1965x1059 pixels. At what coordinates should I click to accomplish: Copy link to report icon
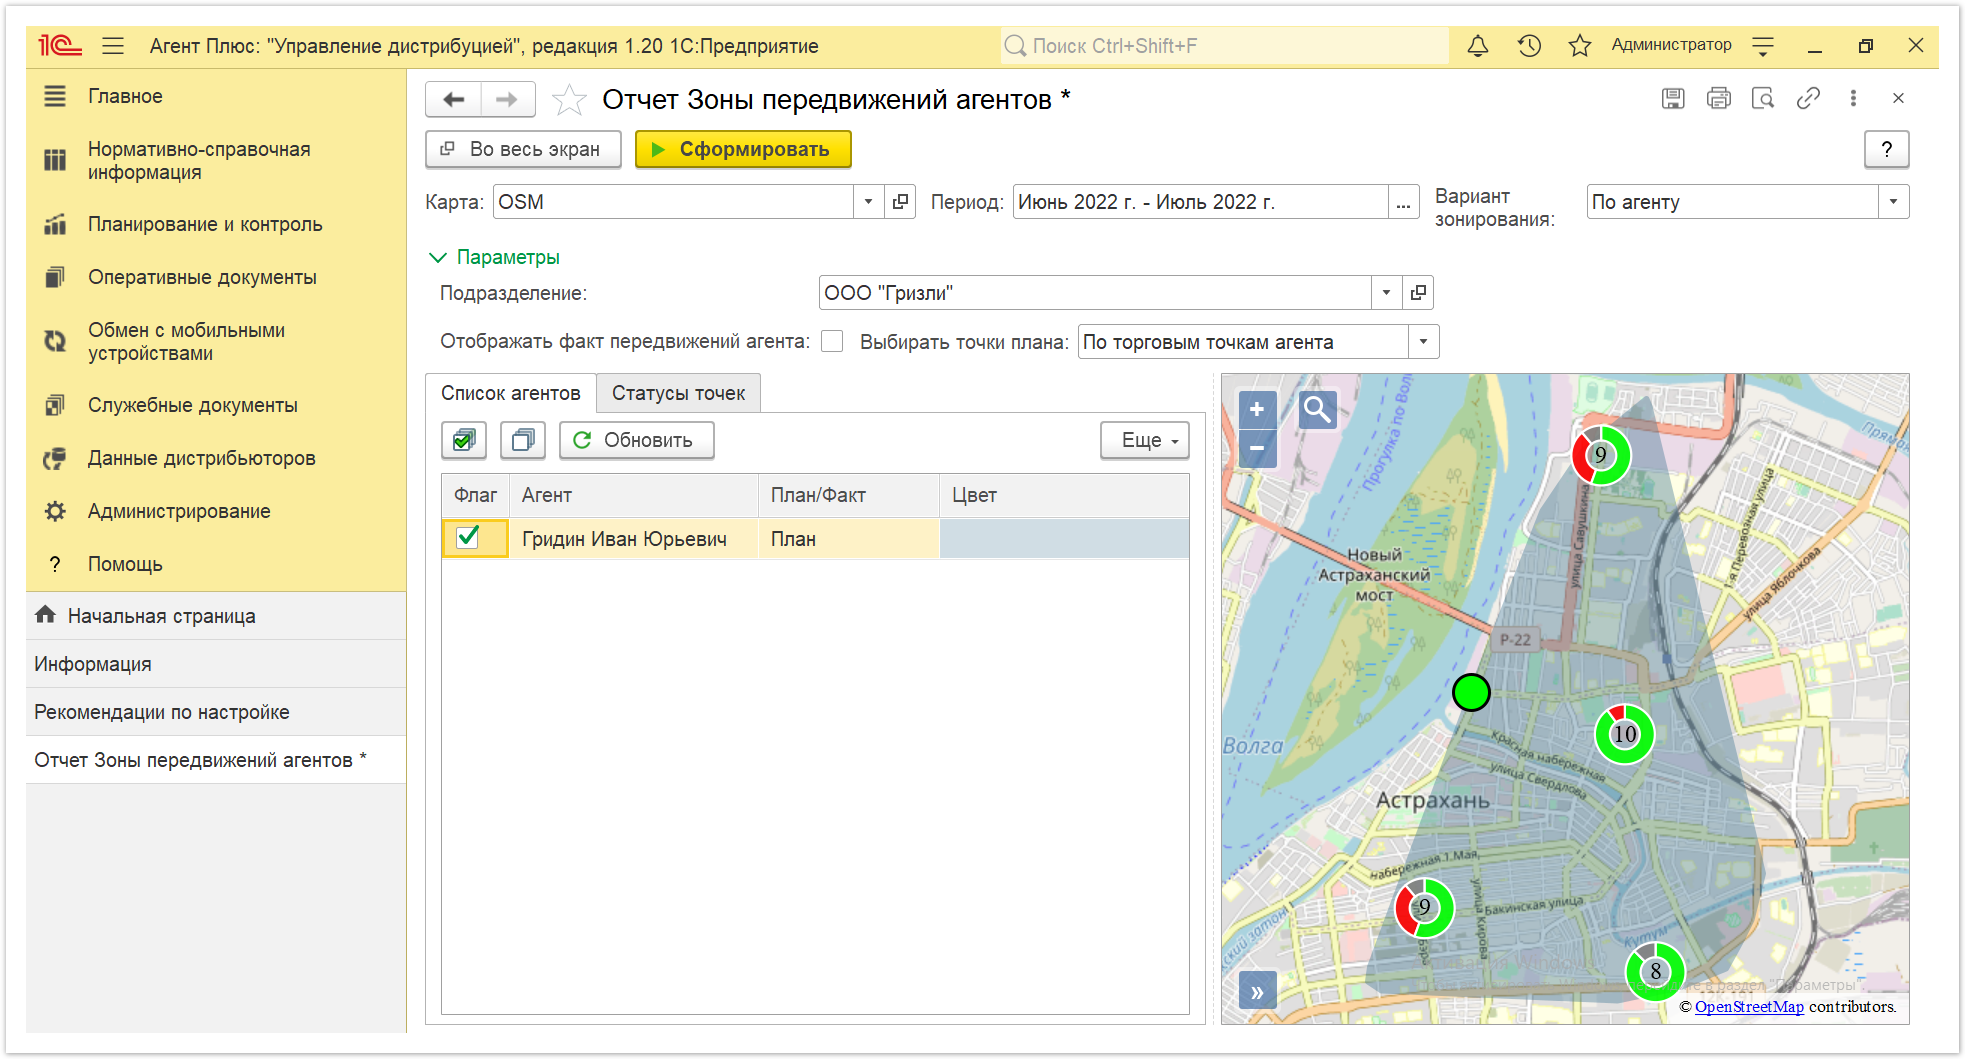pos(1808,98)
